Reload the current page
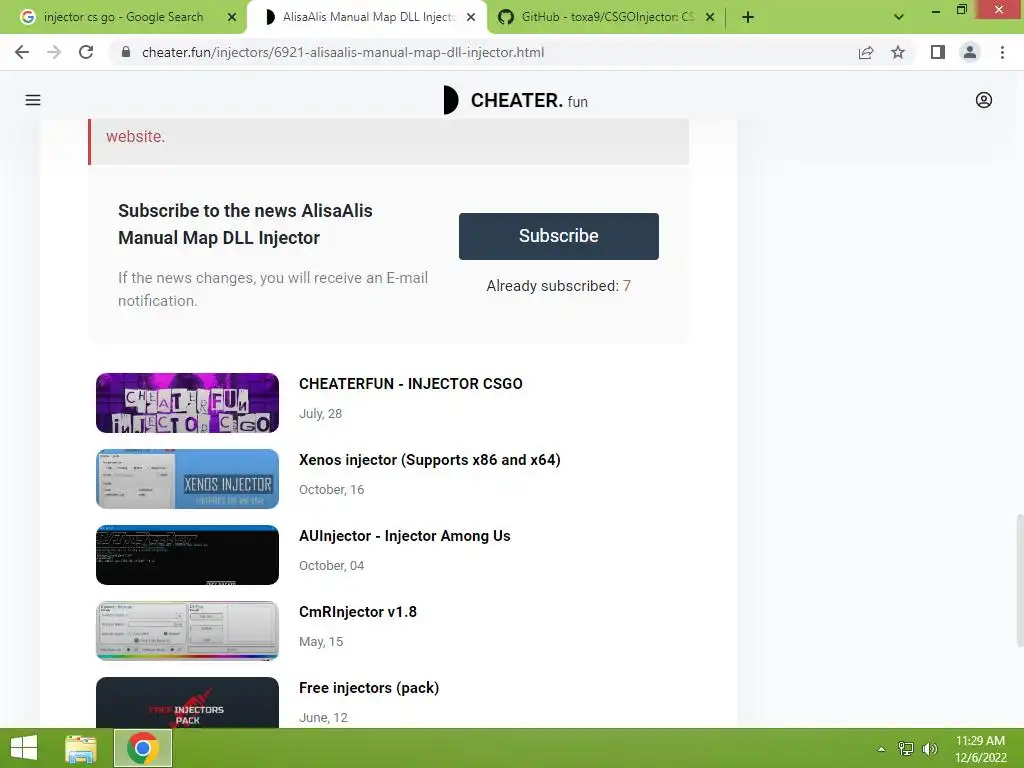Viewport: 1024px width, 768px height. click(86, 52)
